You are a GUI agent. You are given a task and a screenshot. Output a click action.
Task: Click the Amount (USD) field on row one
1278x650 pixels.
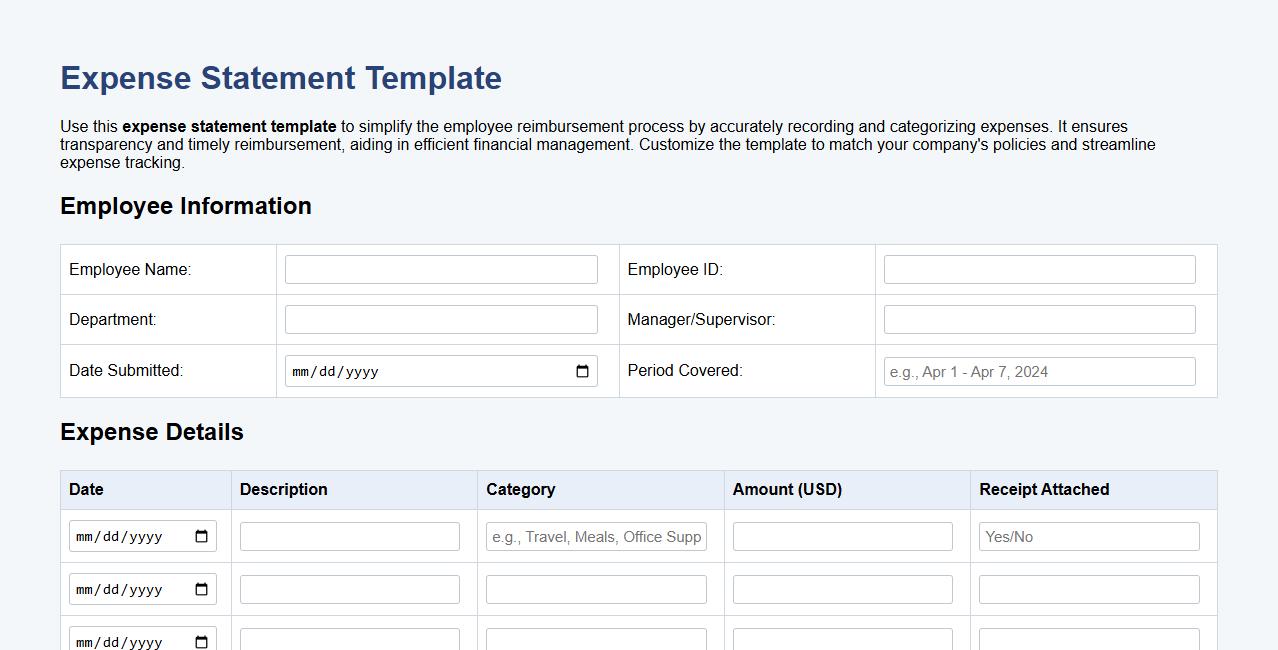(x=842, y=536)
